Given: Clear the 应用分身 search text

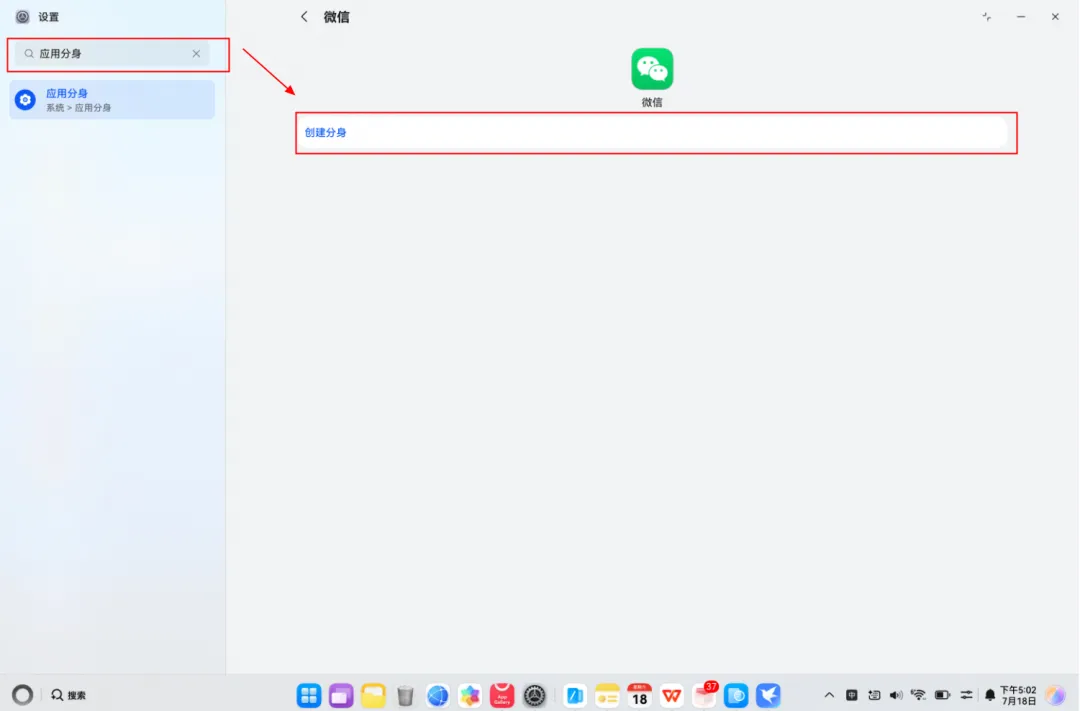Looking at the screenshot, I should 196,54.
